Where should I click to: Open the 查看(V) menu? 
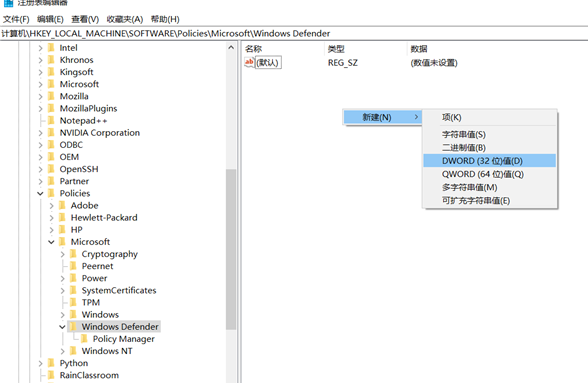[x=85, y=19]
